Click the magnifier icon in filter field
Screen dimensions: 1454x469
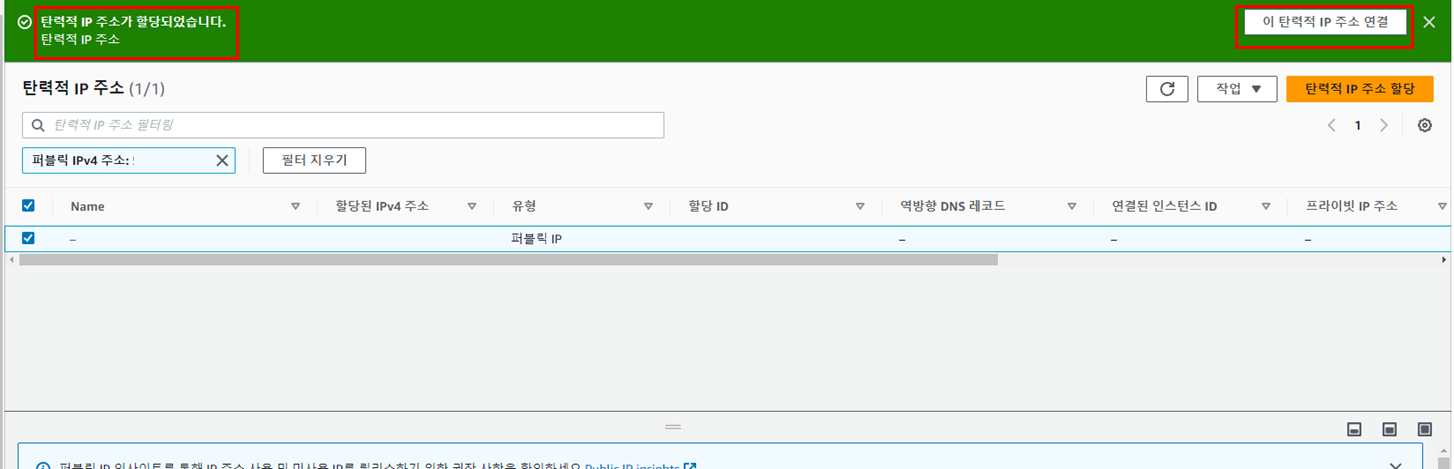[x=38, y=125]
